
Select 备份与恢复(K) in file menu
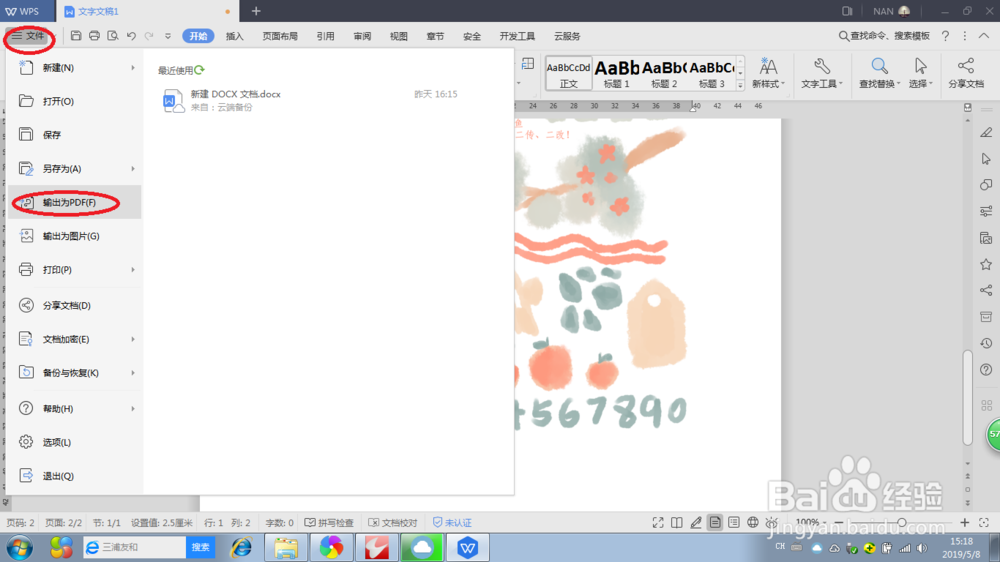(x=75, y=373)
